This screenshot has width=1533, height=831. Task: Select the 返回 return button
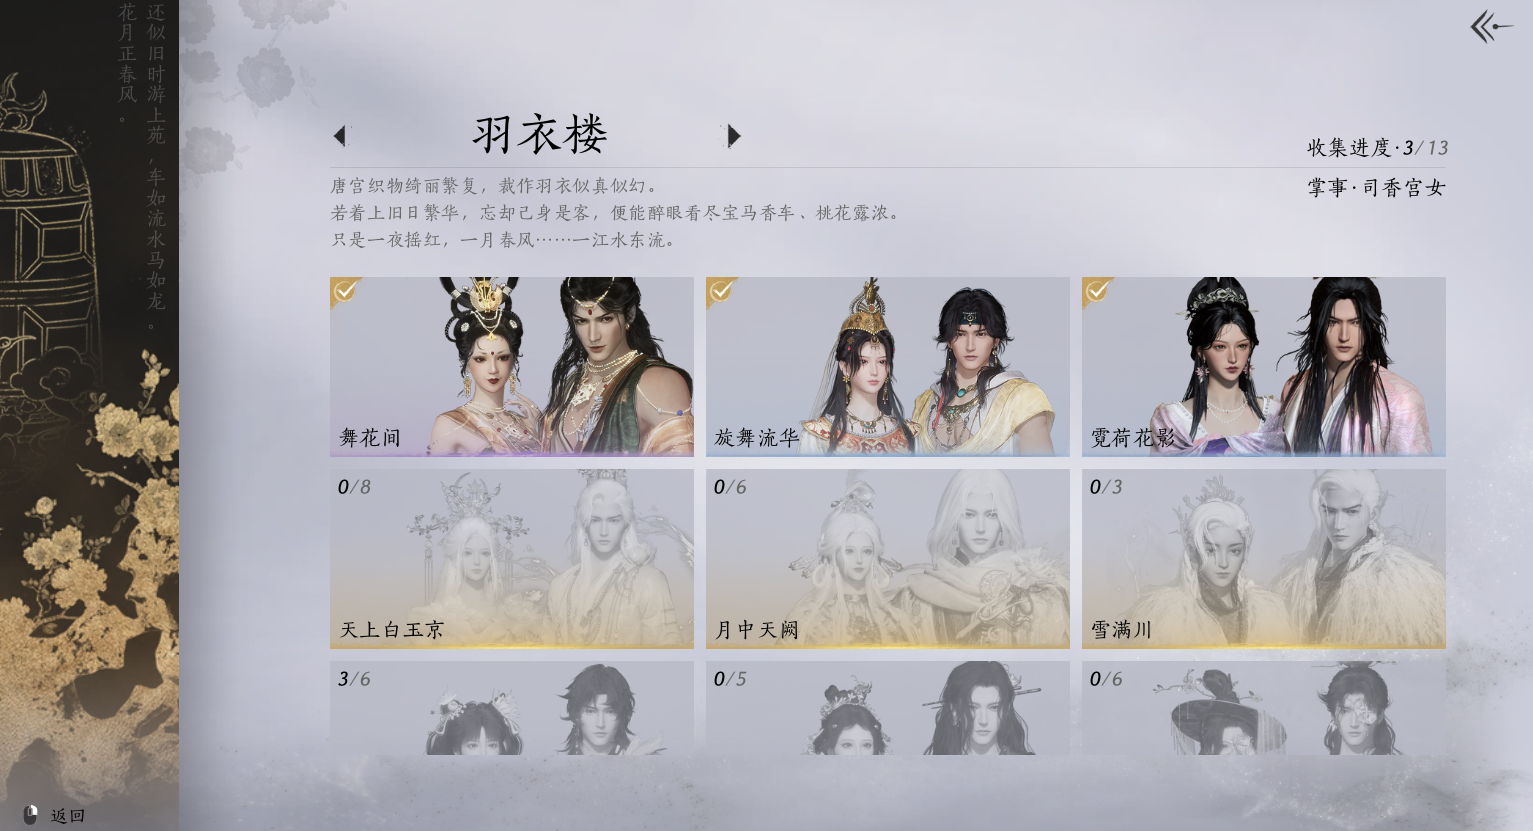68,816
